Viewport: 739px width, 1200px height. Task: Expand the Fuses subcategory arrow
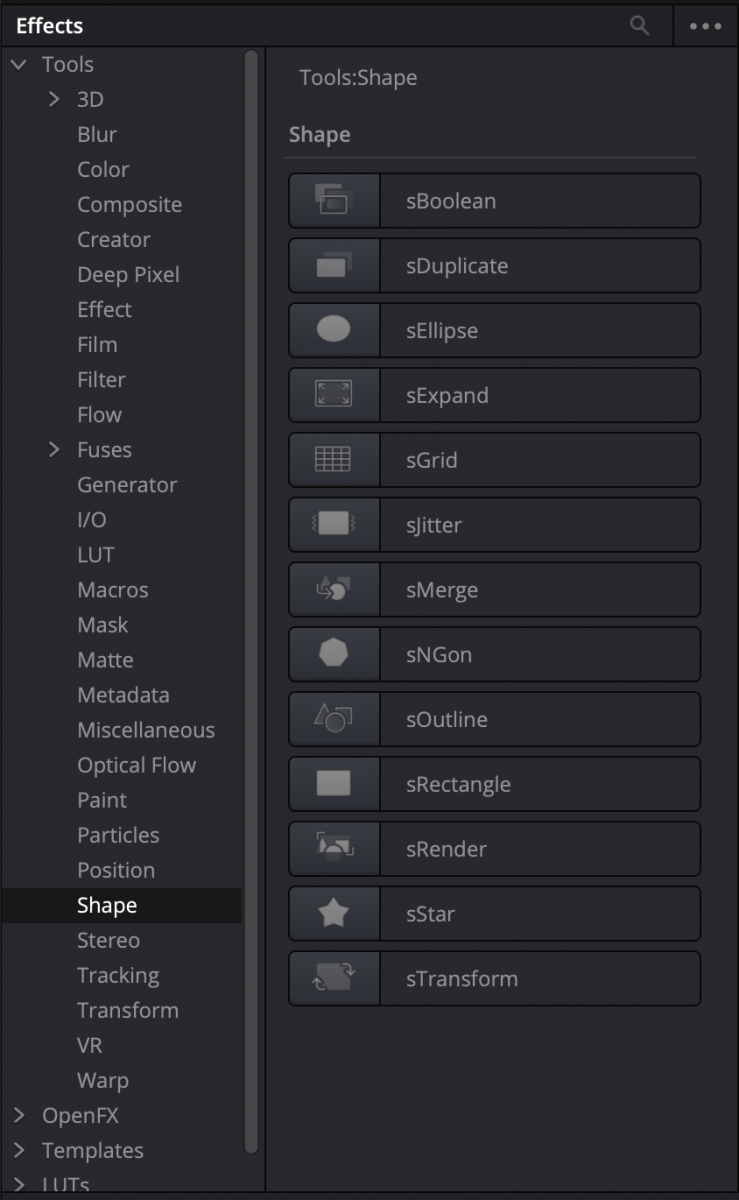pos(55,450)
